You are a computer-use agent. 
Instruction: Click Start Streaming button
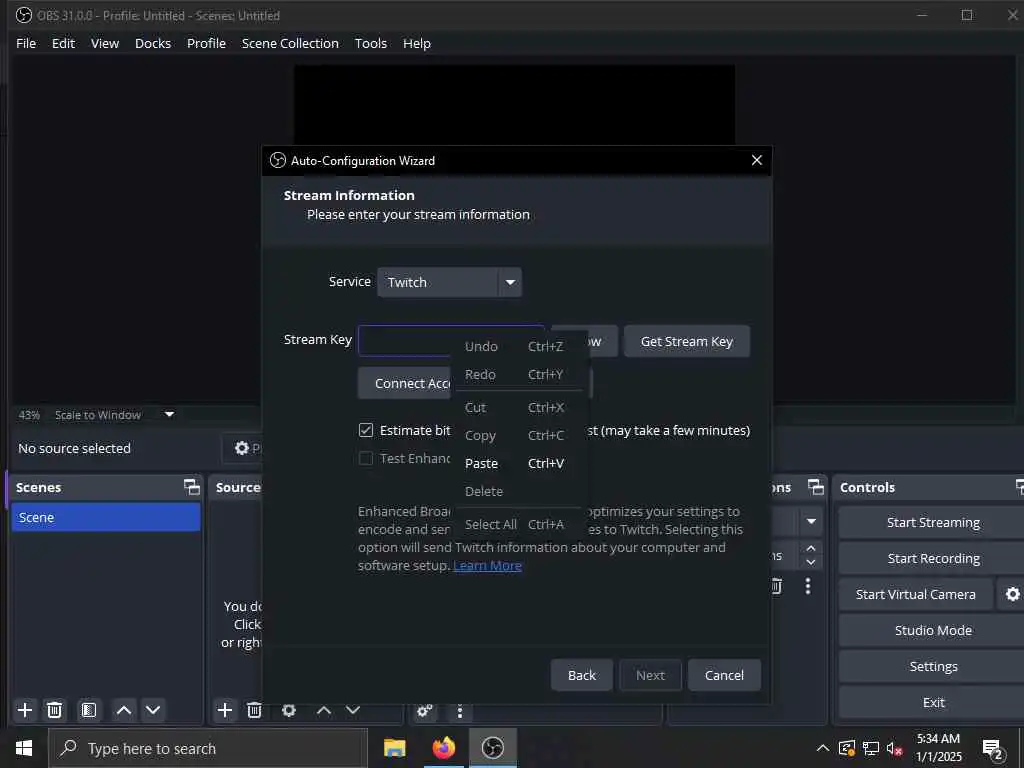click(933, 522)
